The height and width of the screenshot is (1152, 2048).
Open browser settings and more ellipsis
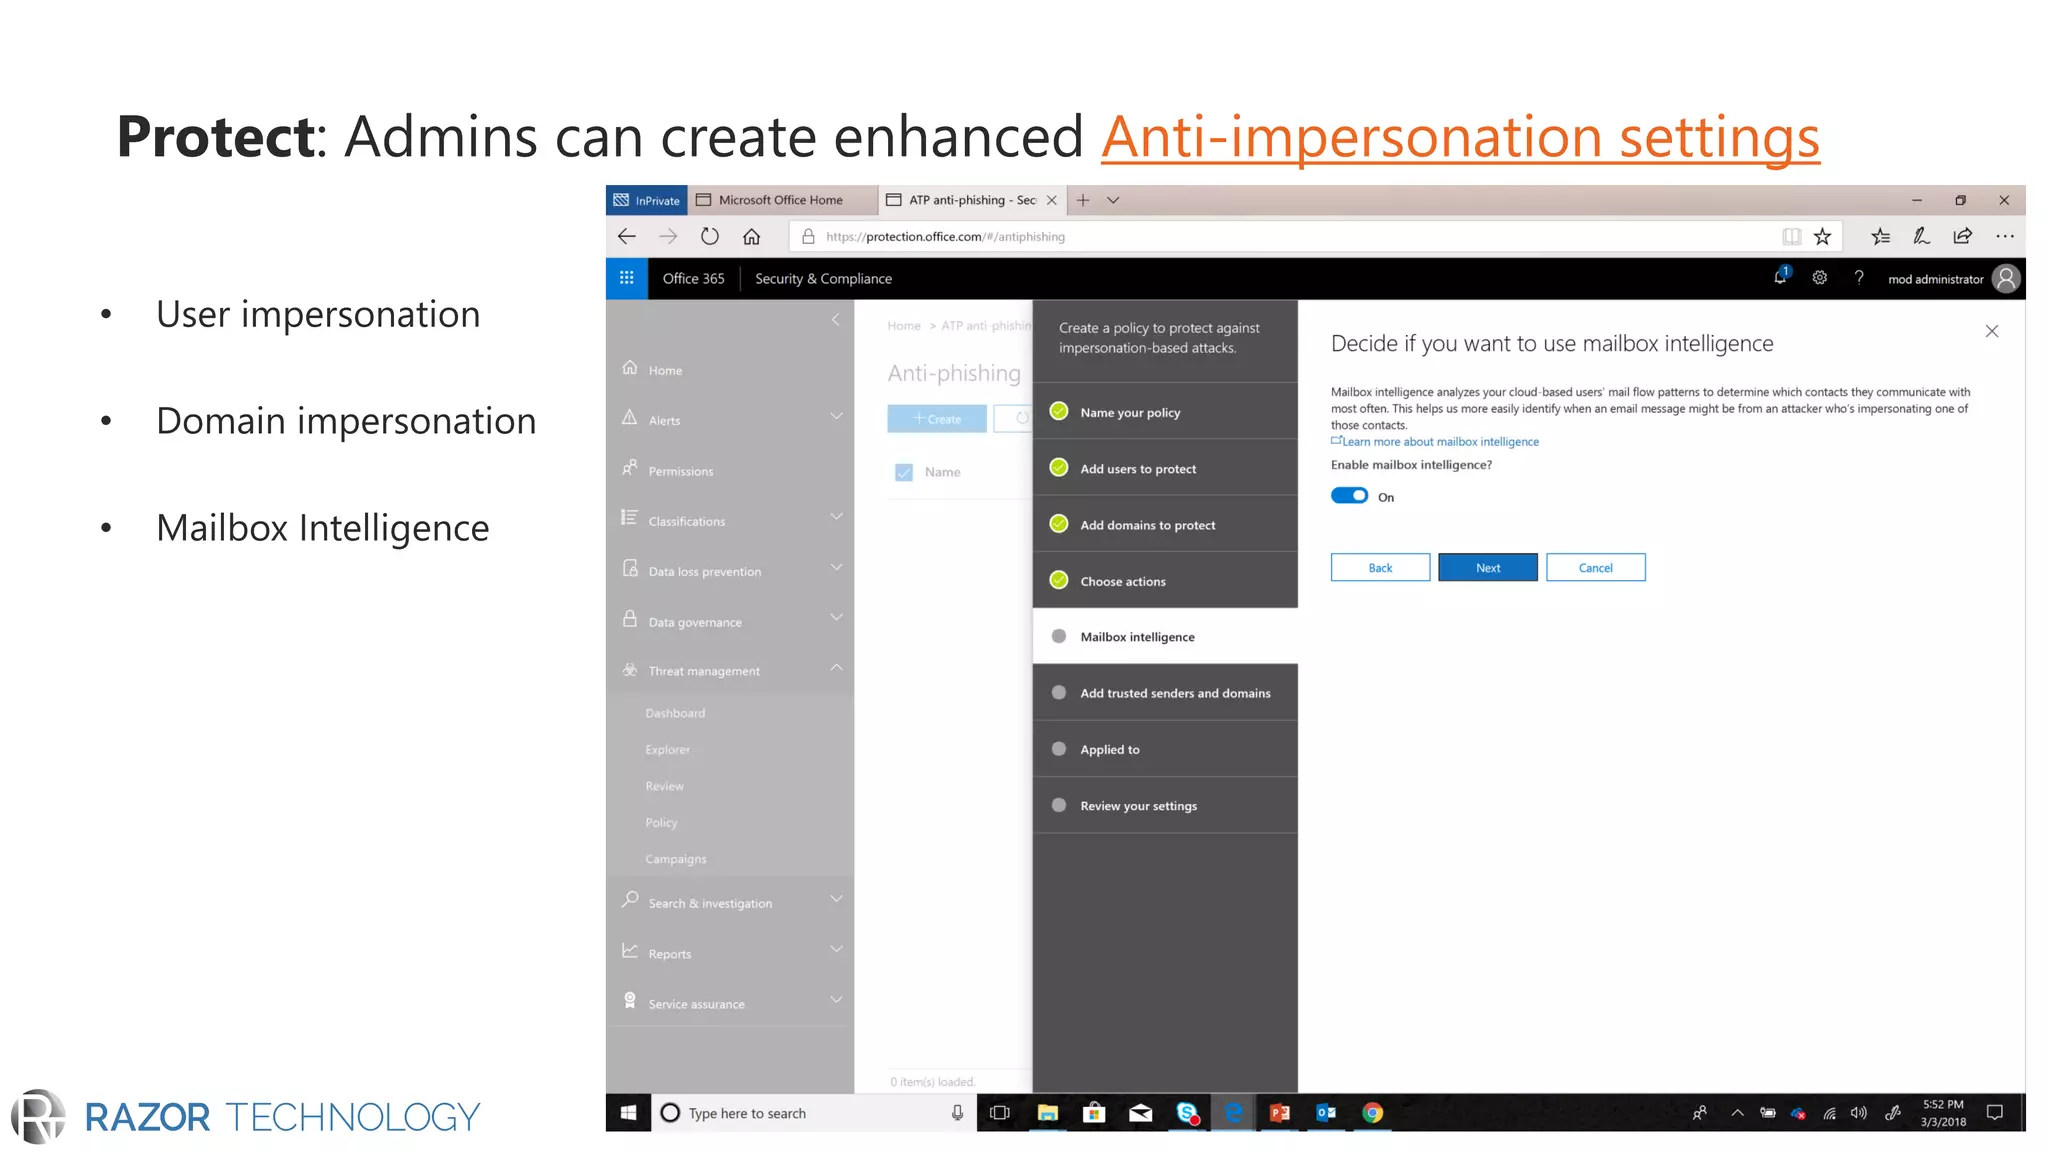2005,236
